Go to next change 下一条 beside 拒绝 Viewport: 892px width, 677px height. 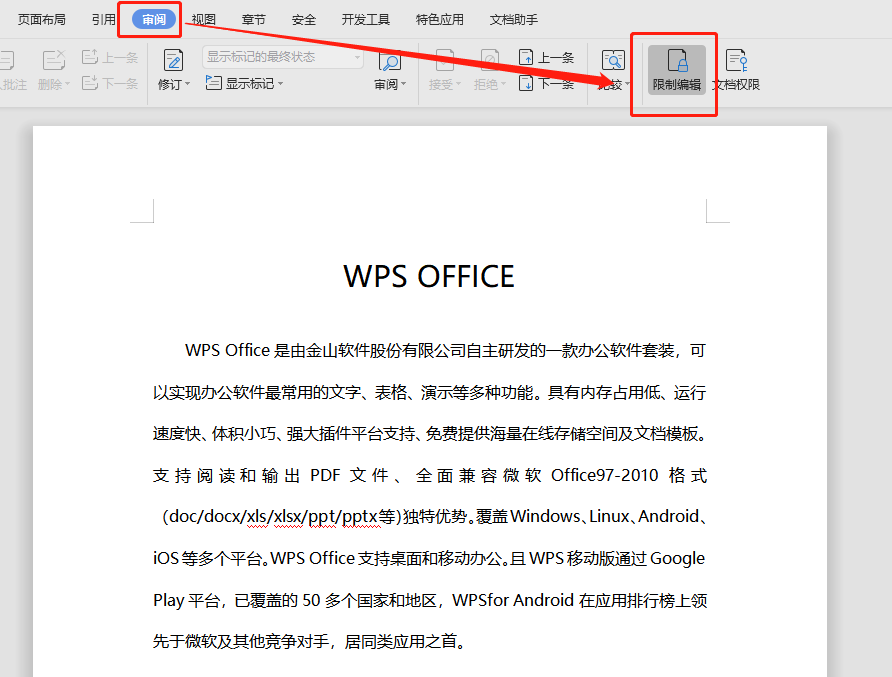click(547, 84)
